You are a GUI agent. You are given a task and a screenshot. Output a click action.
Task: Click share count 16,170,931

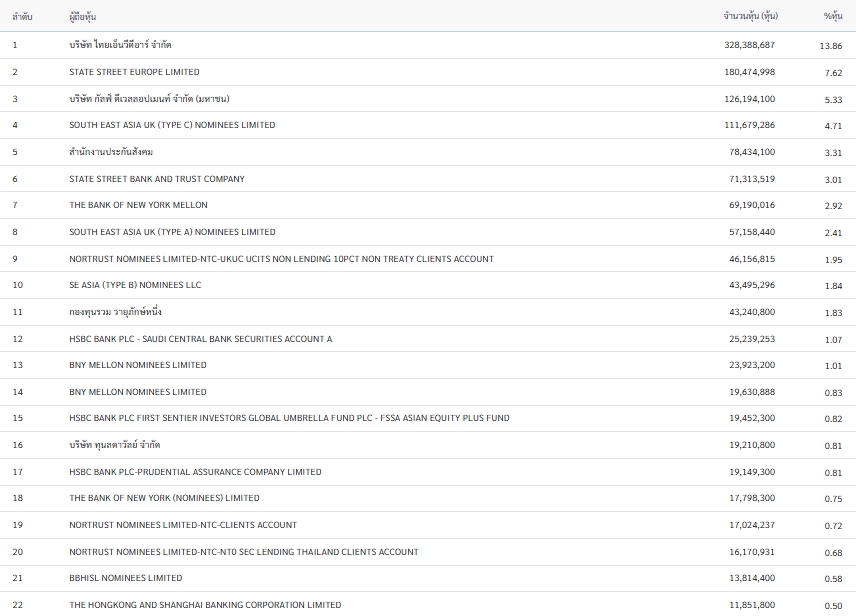click(x=752, y=552)
